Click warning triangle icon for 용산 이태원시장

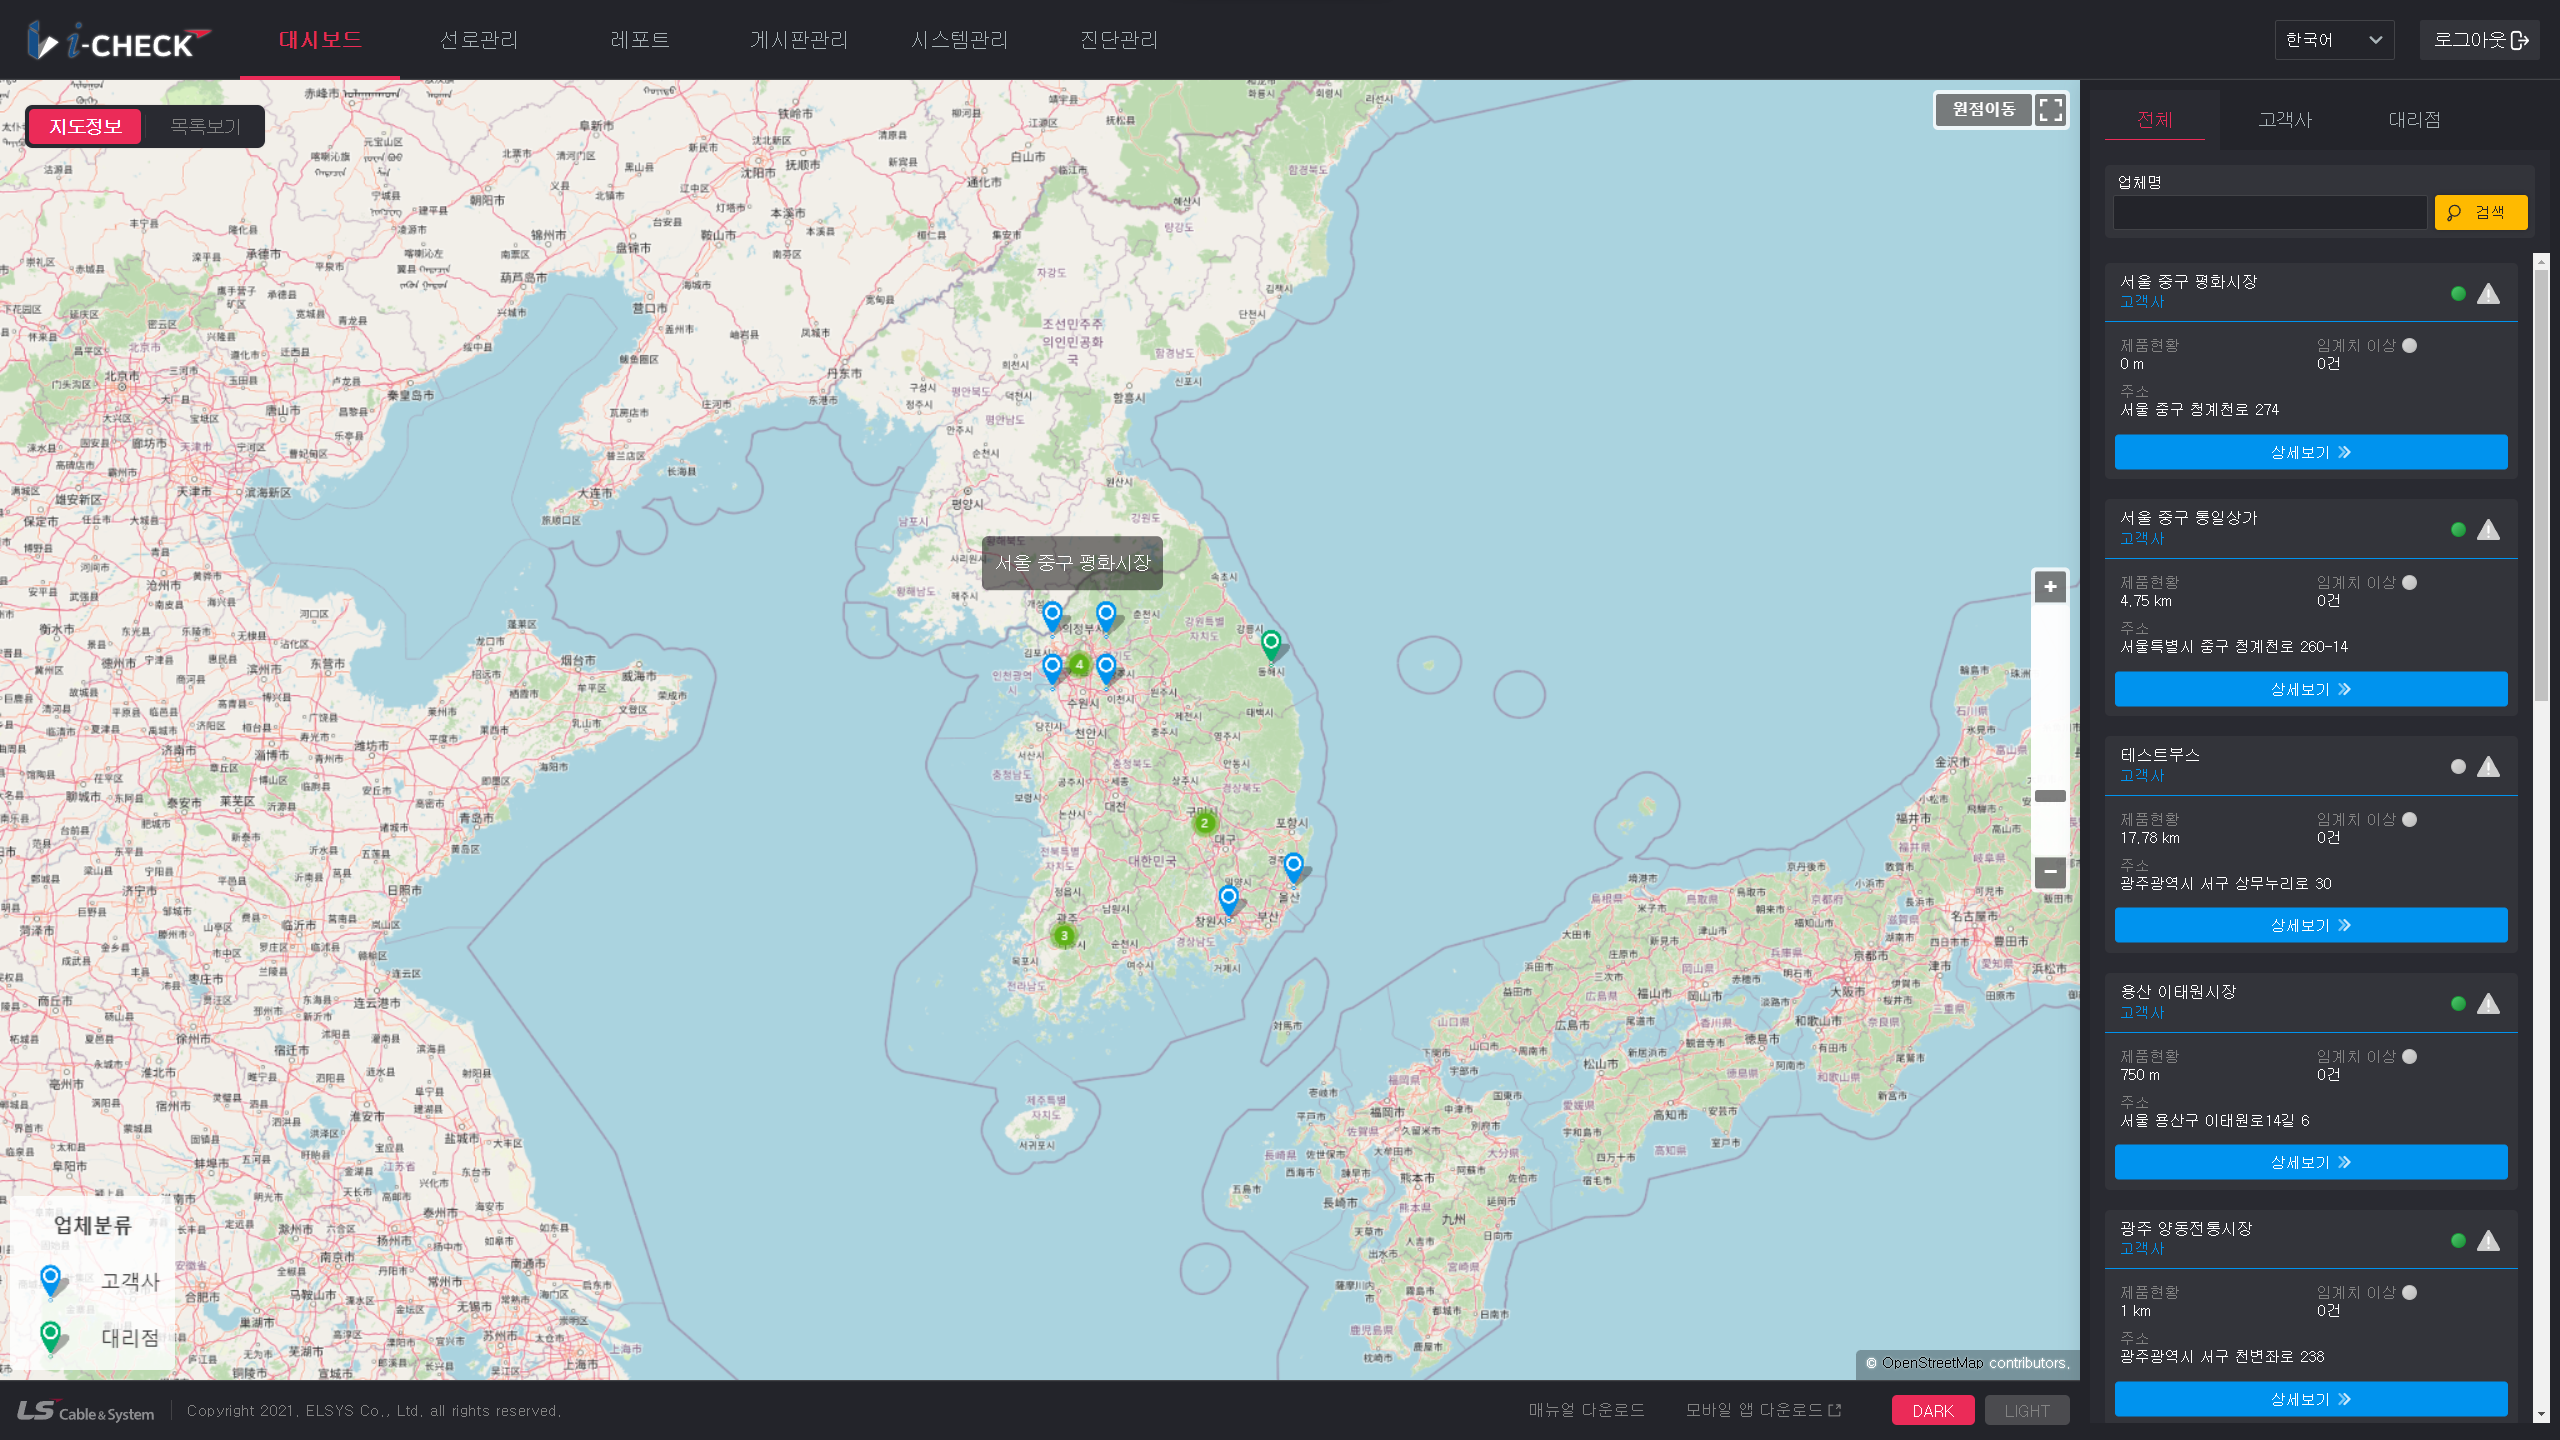click(2489, 1004)
